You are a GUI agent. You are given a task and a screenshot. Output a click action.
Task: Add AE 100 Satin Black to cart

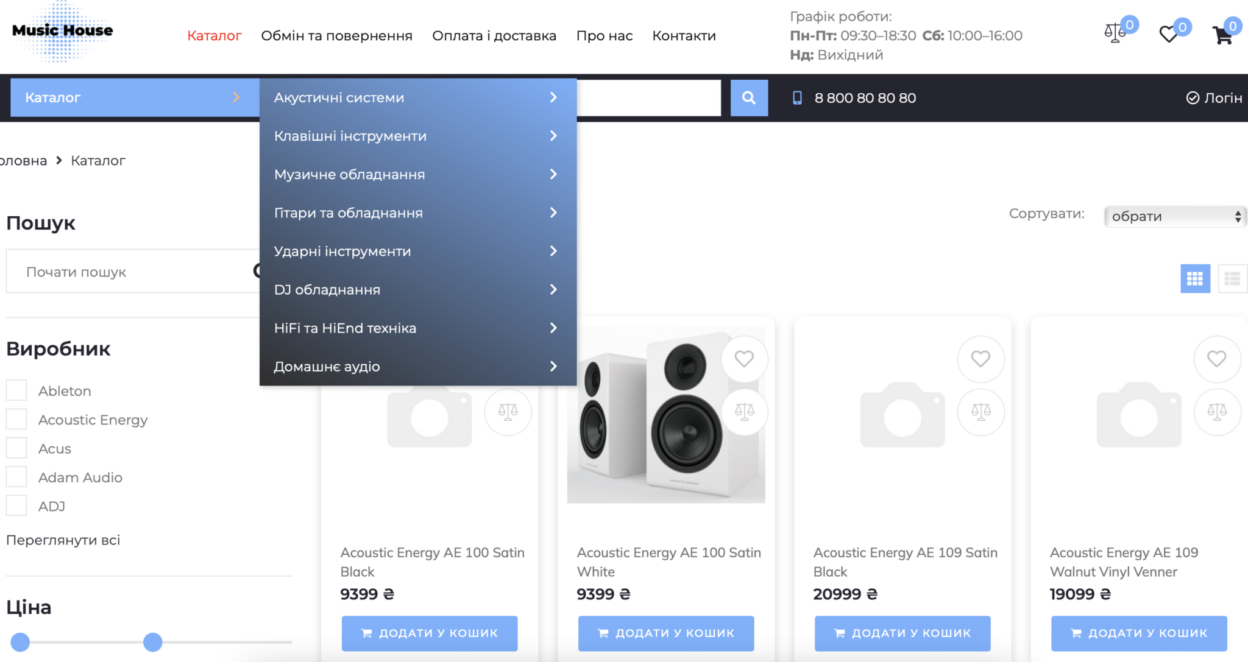[x=429, y=633]
